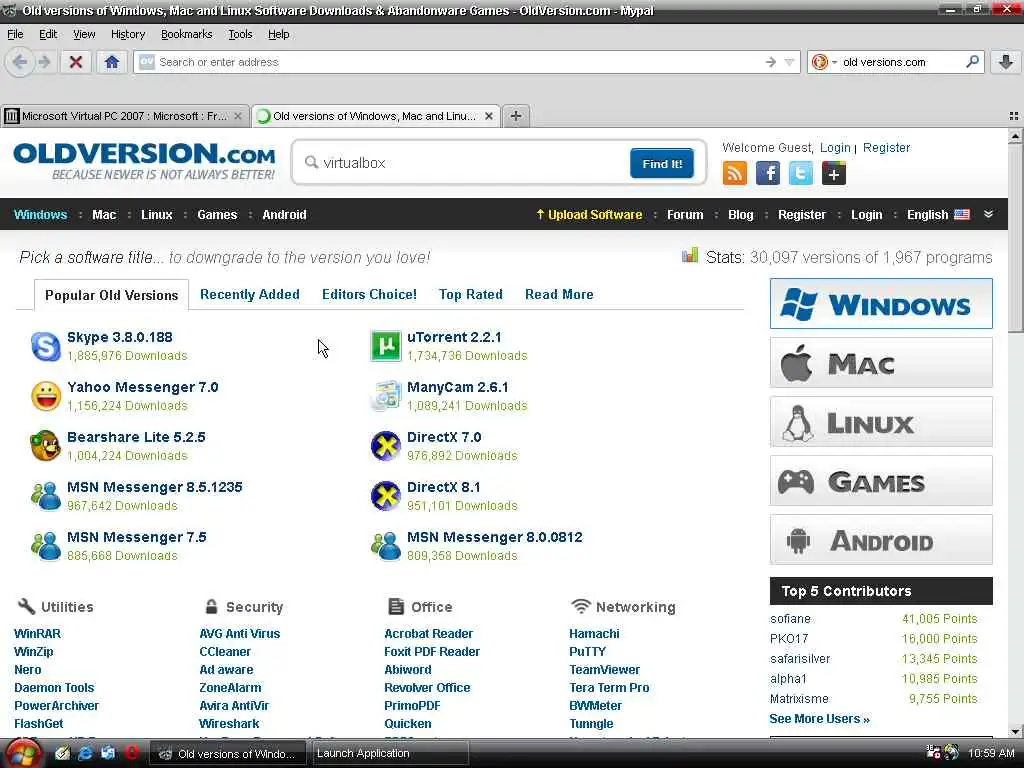1024x768 pixels.
Task: Switch to the Editors Choice! tab
Action: pos(369,295)
